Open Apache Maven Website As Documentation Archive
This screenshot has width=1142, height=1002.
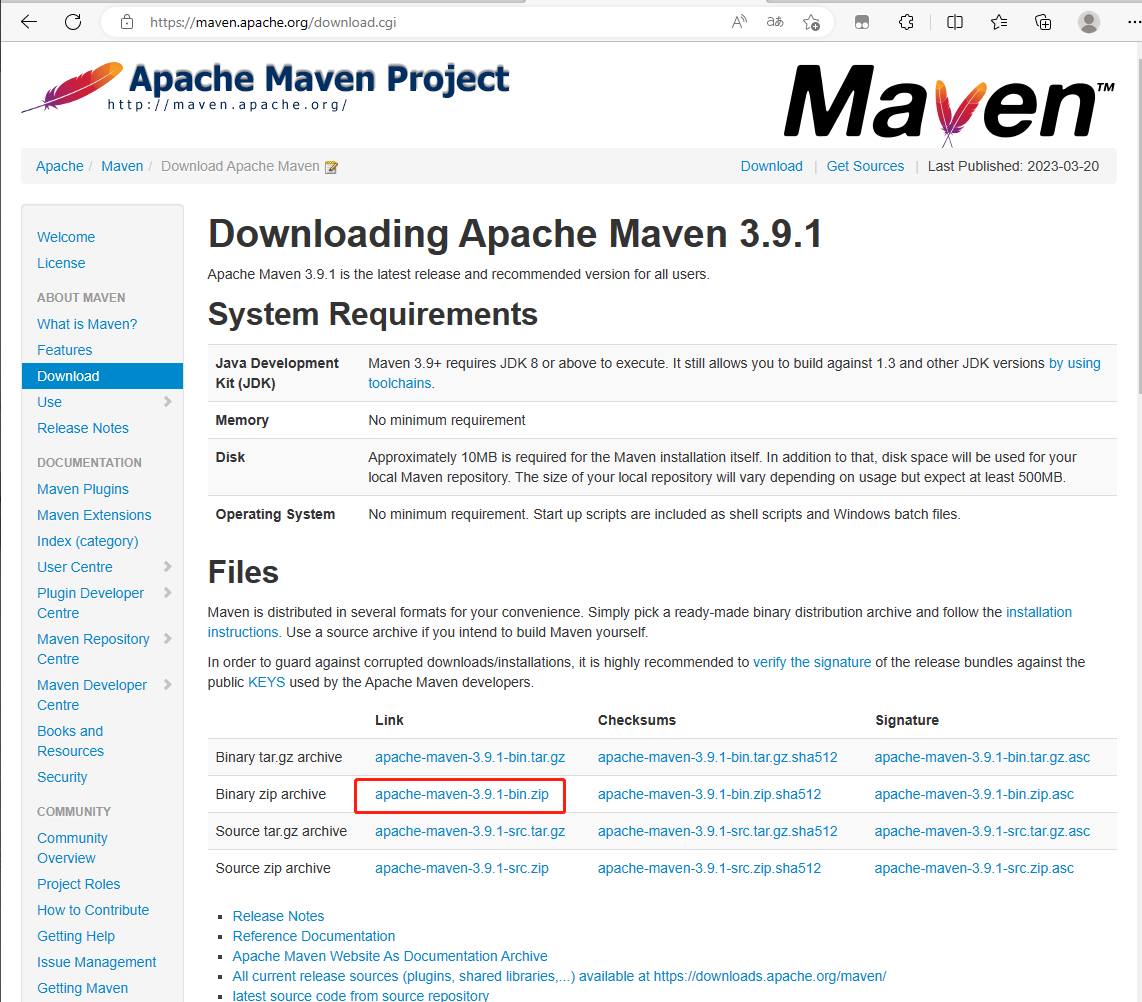coord(390,956)
